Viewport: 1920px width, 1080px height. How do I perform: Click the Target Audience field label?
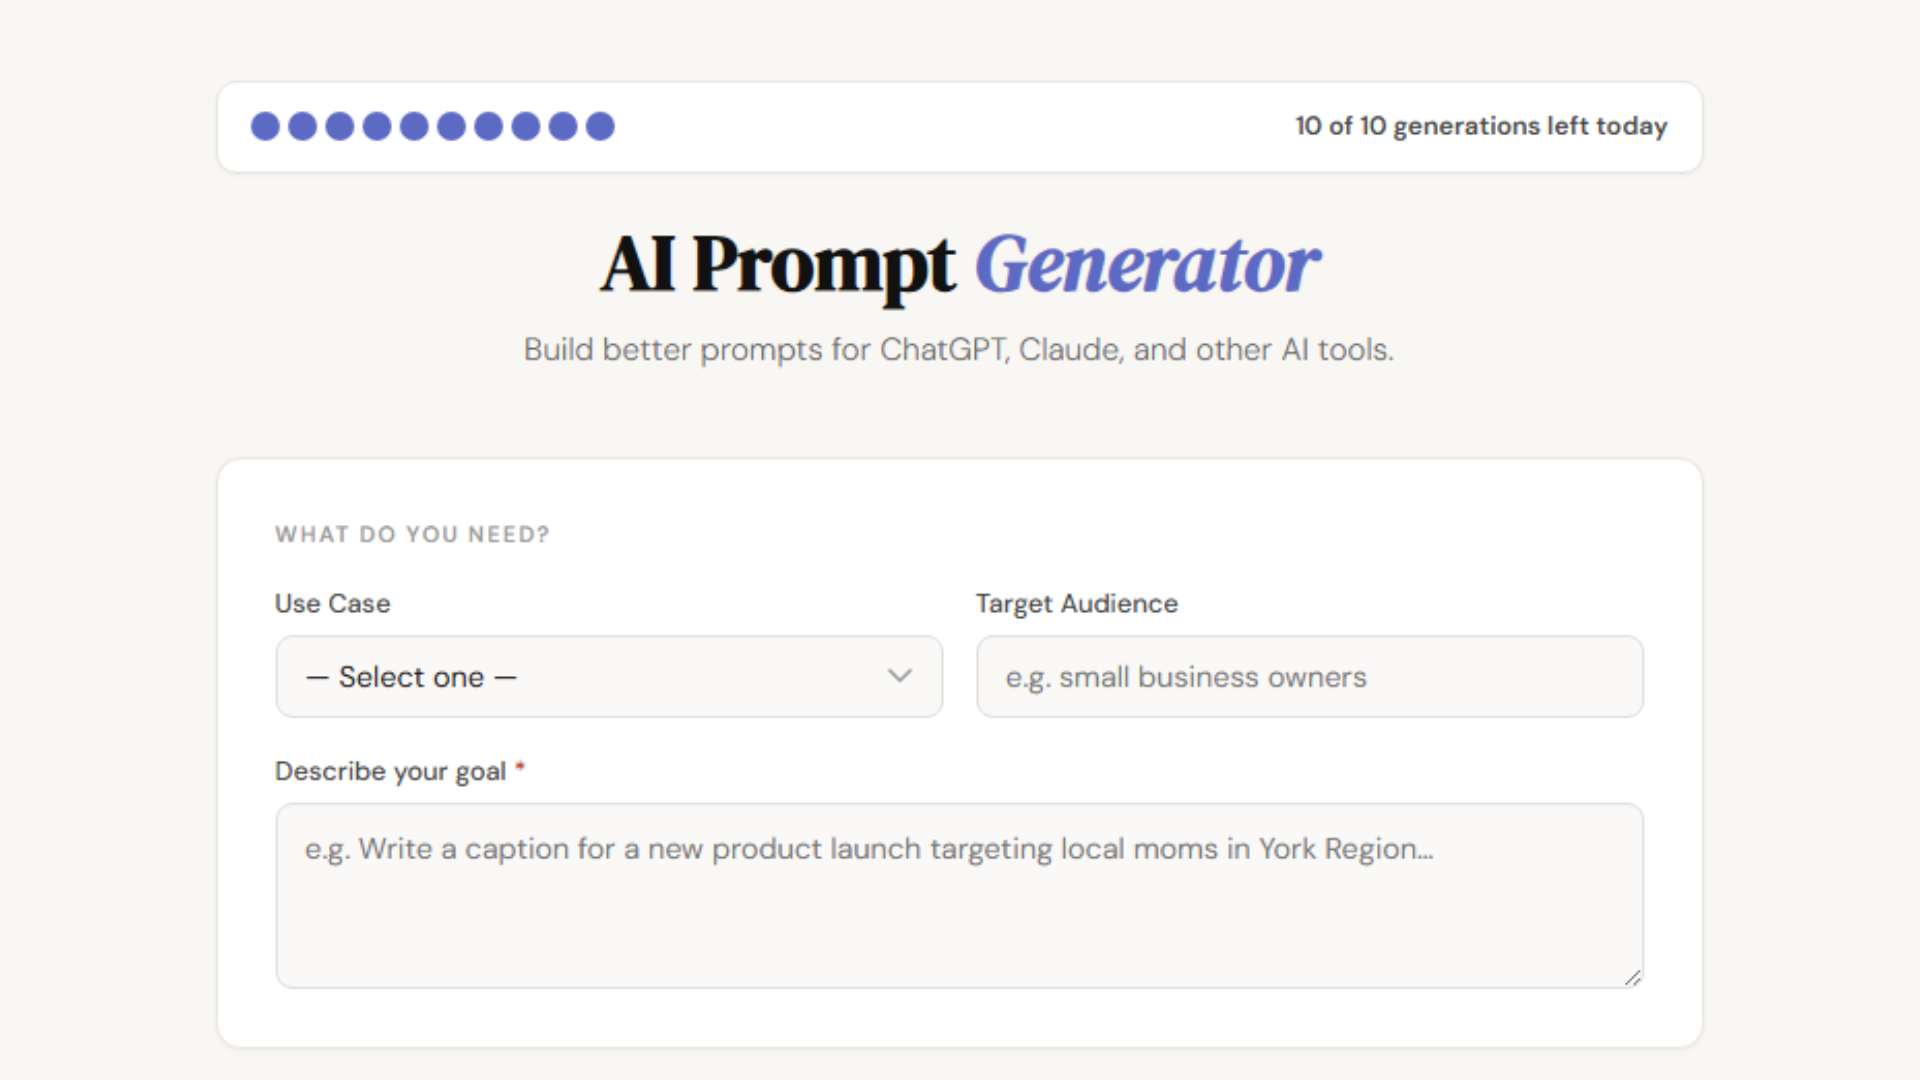[1076, 604]
